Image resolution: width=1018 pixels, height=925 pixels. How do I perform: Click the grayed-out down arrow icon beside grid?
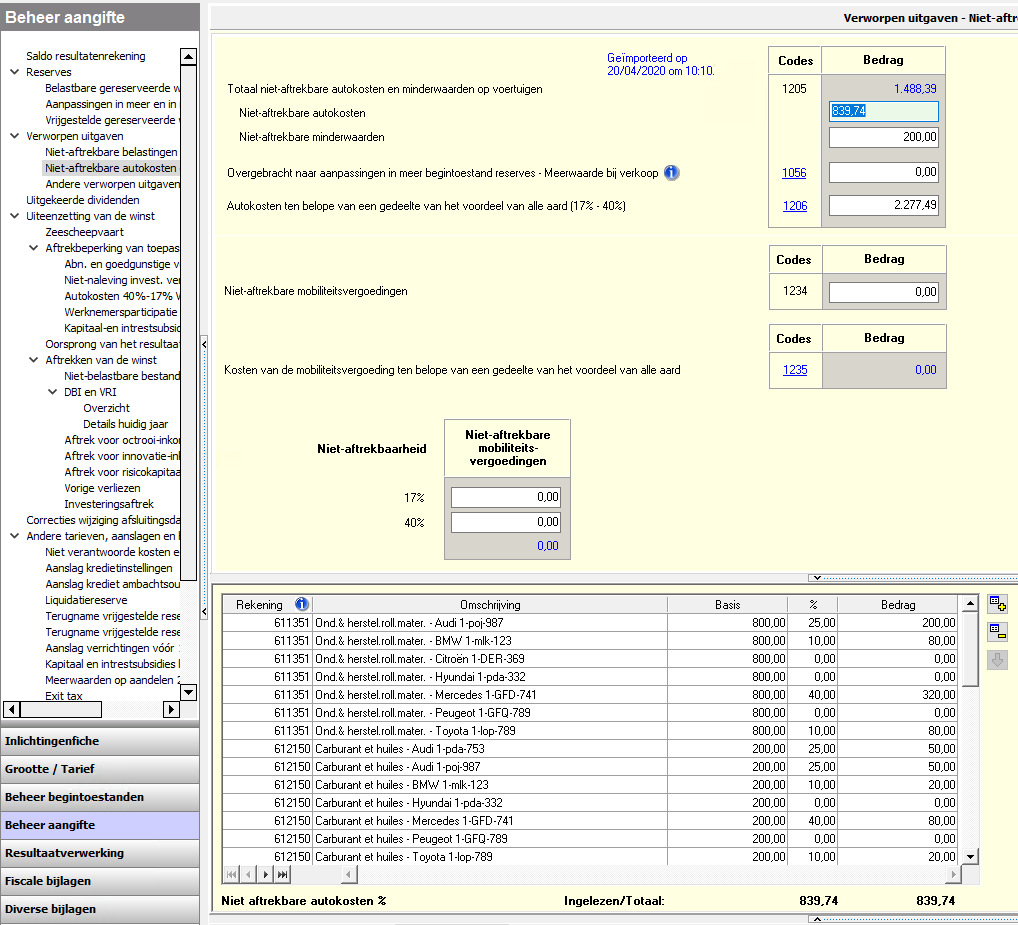996,660
